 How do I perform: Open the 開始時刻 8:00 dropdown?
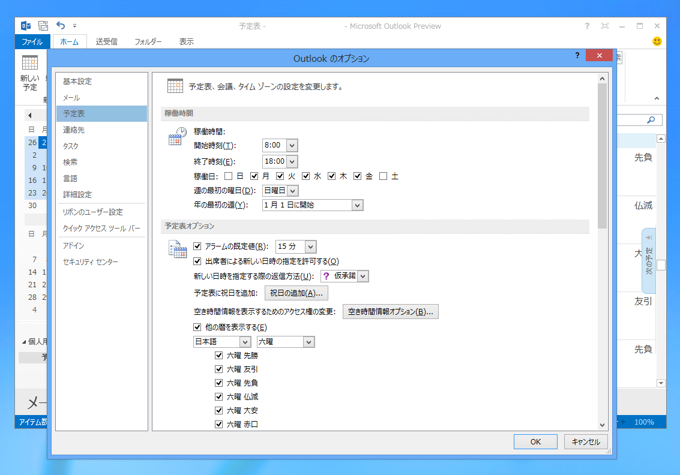(x=292, y=145)
